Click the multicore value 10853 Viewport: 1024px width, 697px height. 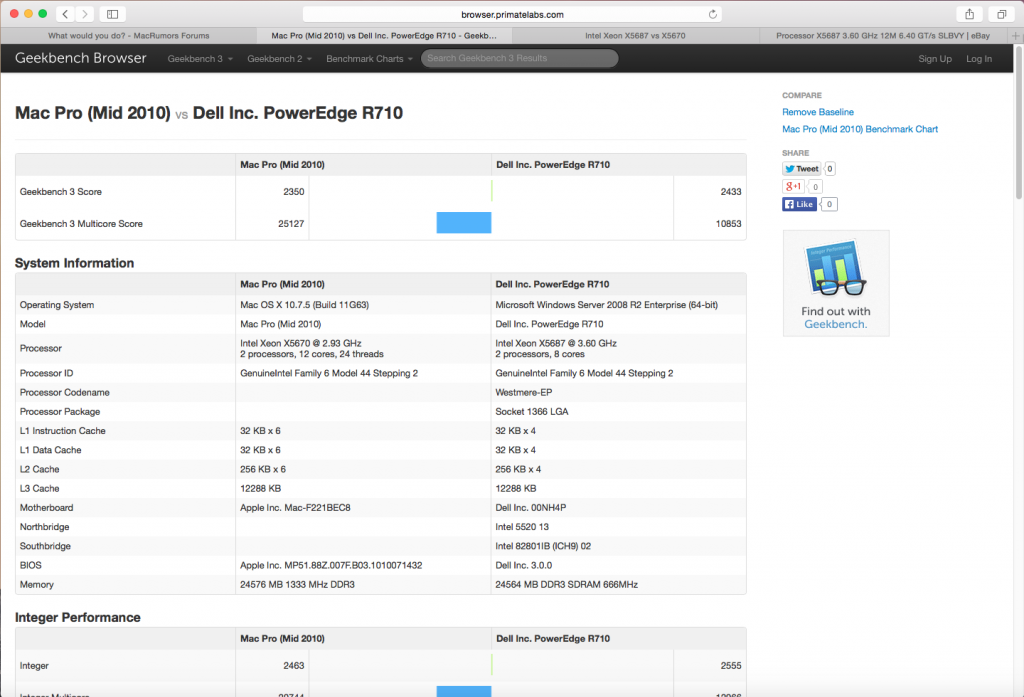point(728,223)
